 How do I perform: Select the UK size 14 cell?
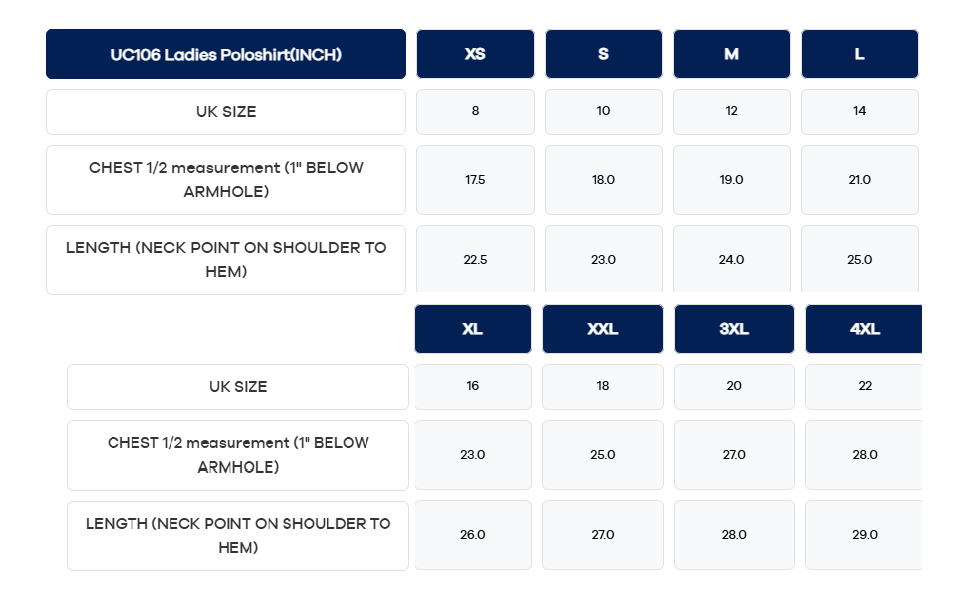pos(859,111)
